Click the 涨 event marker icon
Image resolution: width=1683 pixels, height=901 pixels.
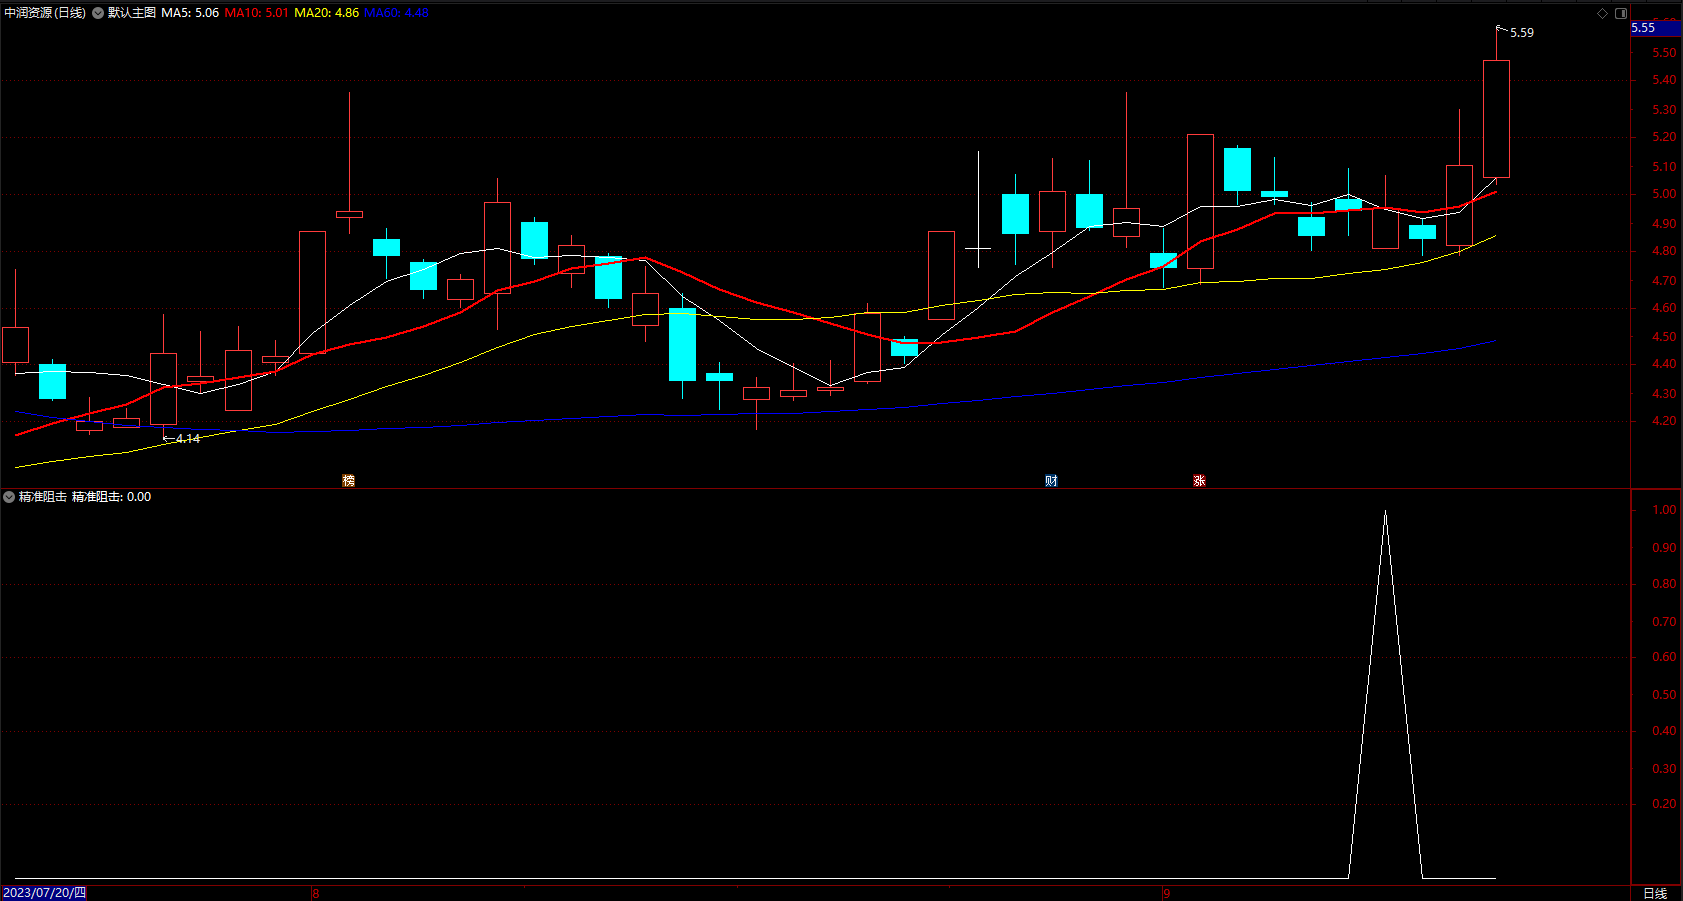tap(1199, 481)
